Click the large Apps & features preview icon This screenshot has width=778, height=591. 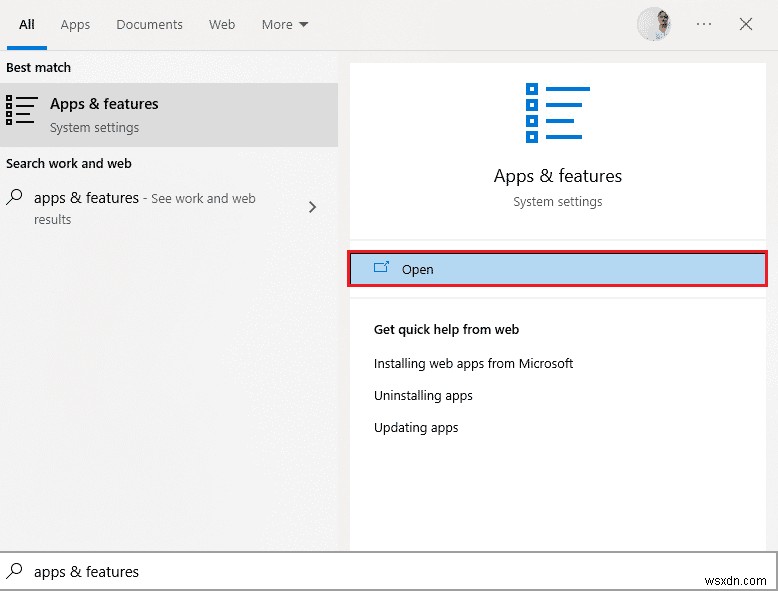point(557,113)
